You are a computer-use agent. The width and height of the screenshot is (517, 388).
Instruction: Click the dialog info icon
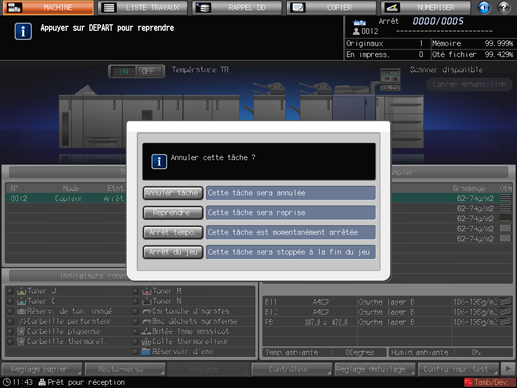159,162
